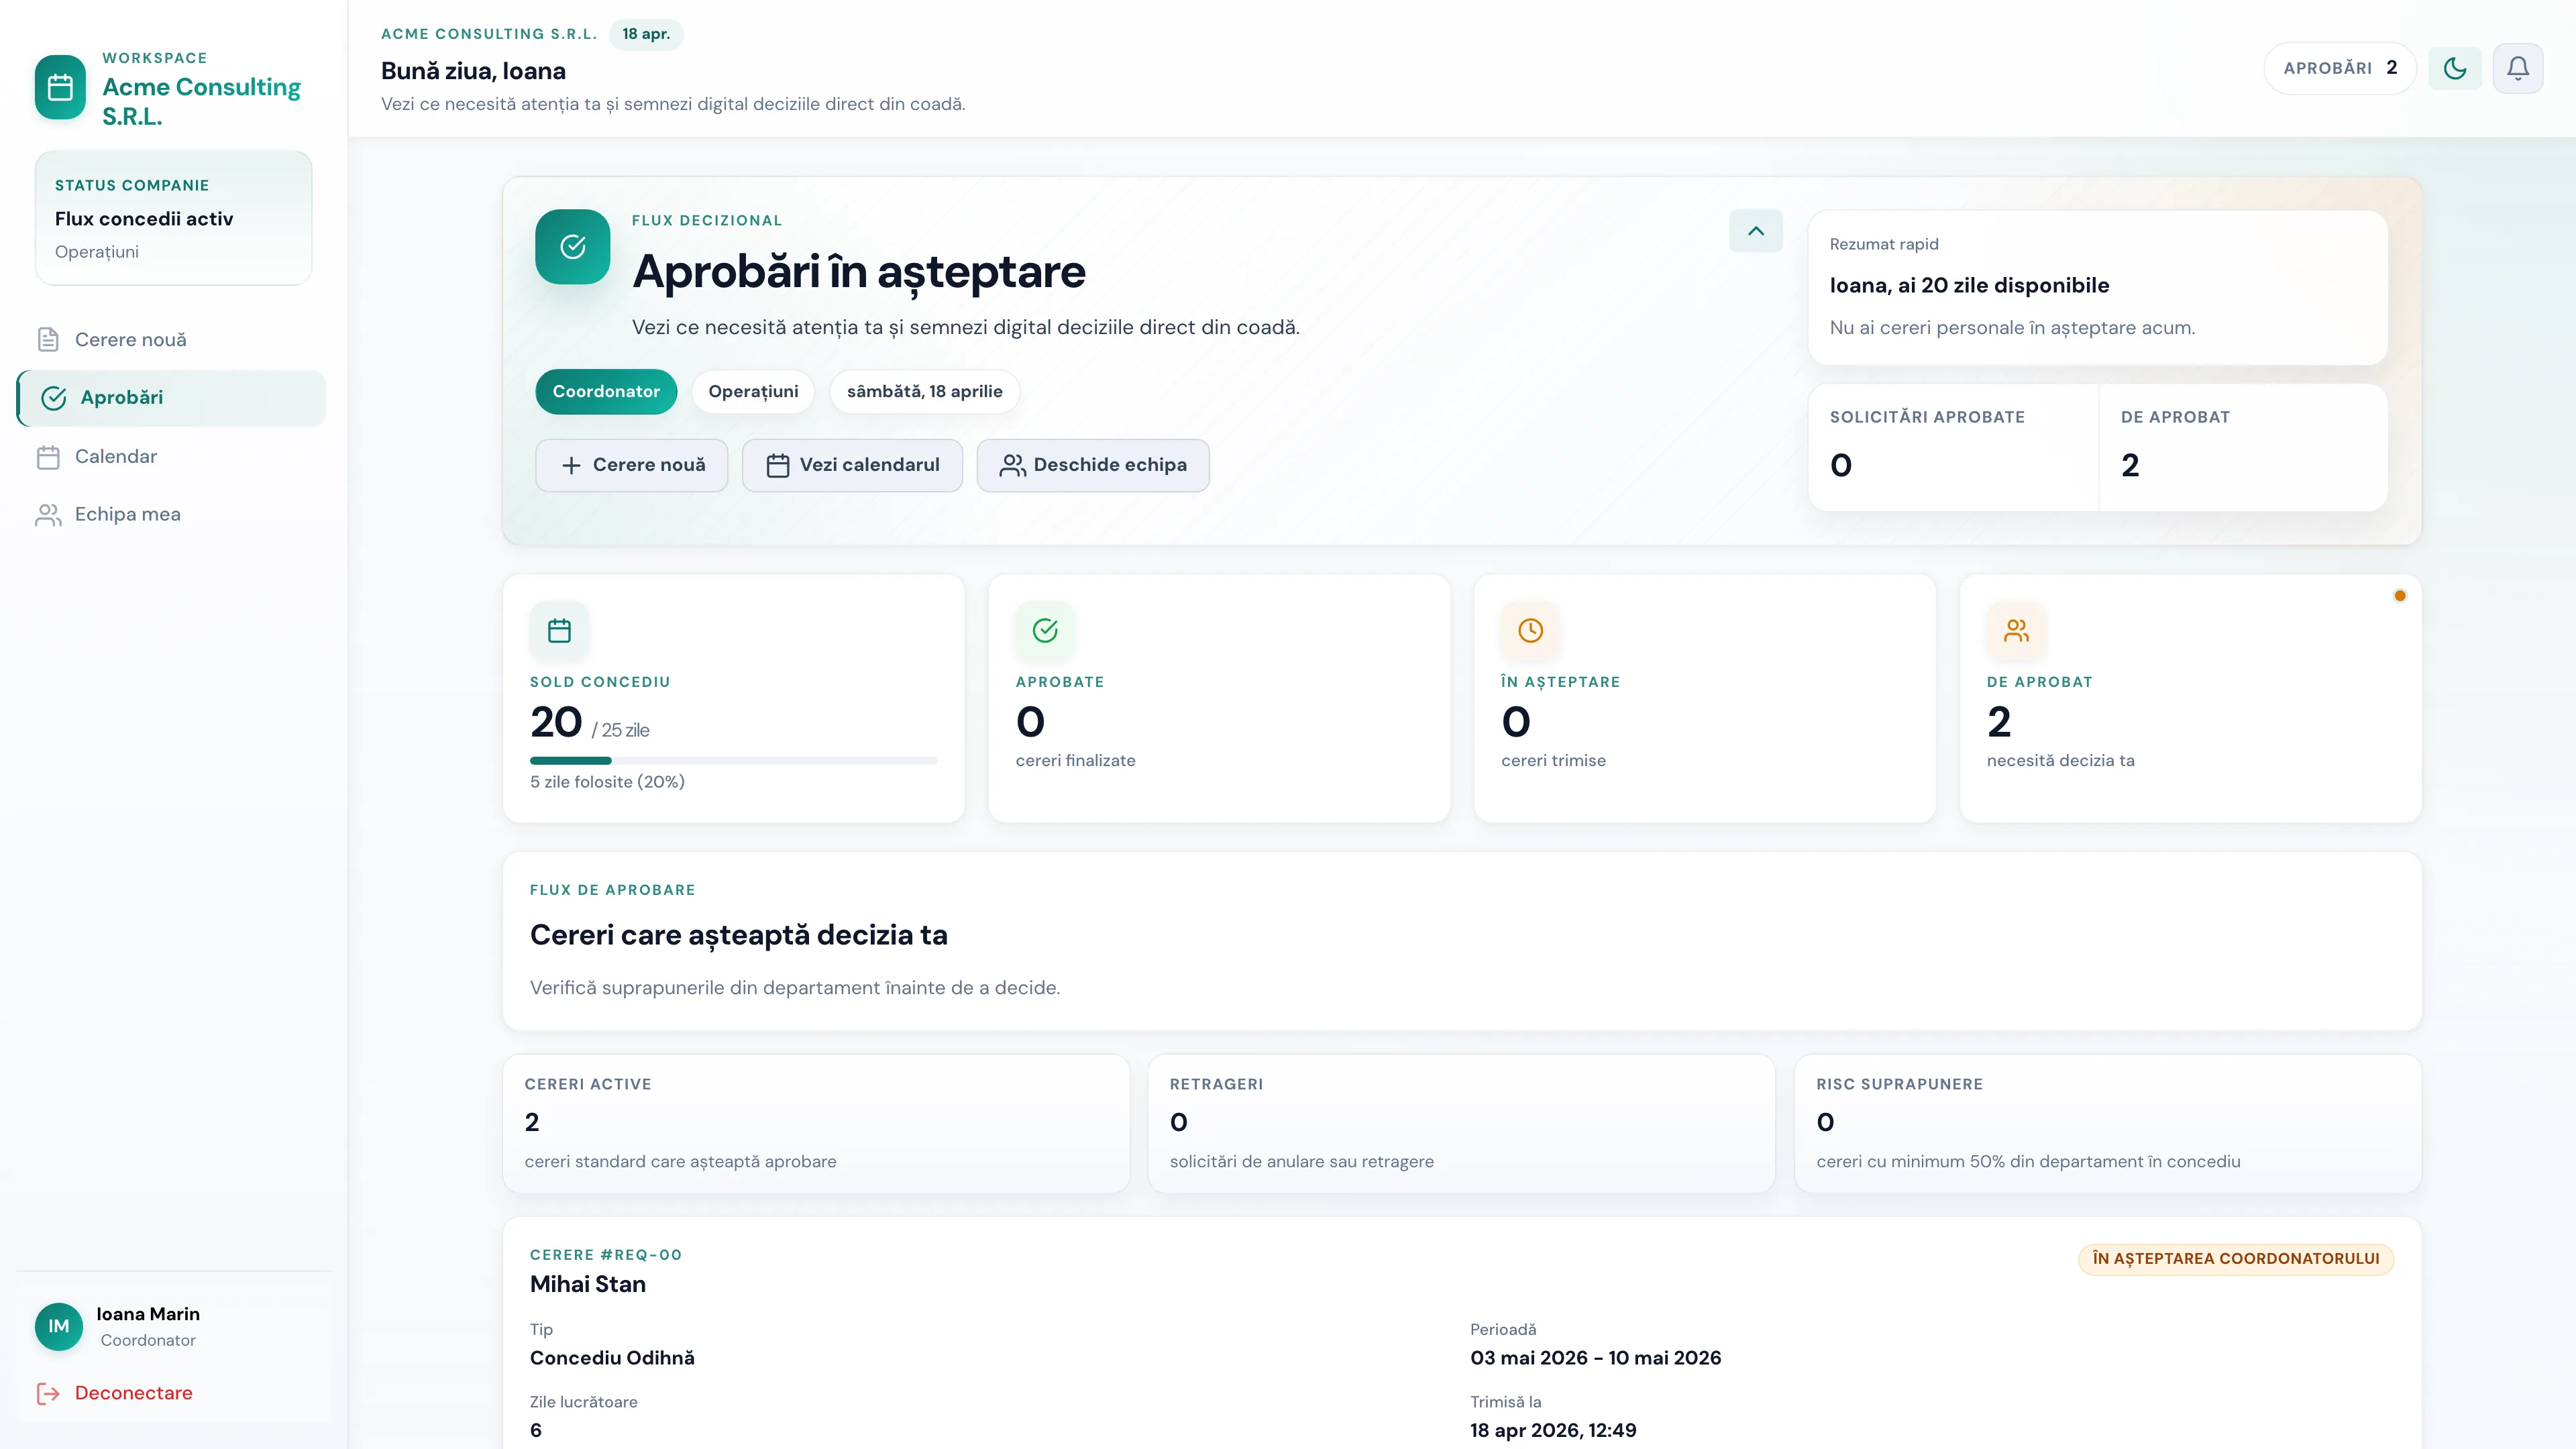Open Cerere nouă in the sidebar
2576x1449 pixels.
coord(171,340)
